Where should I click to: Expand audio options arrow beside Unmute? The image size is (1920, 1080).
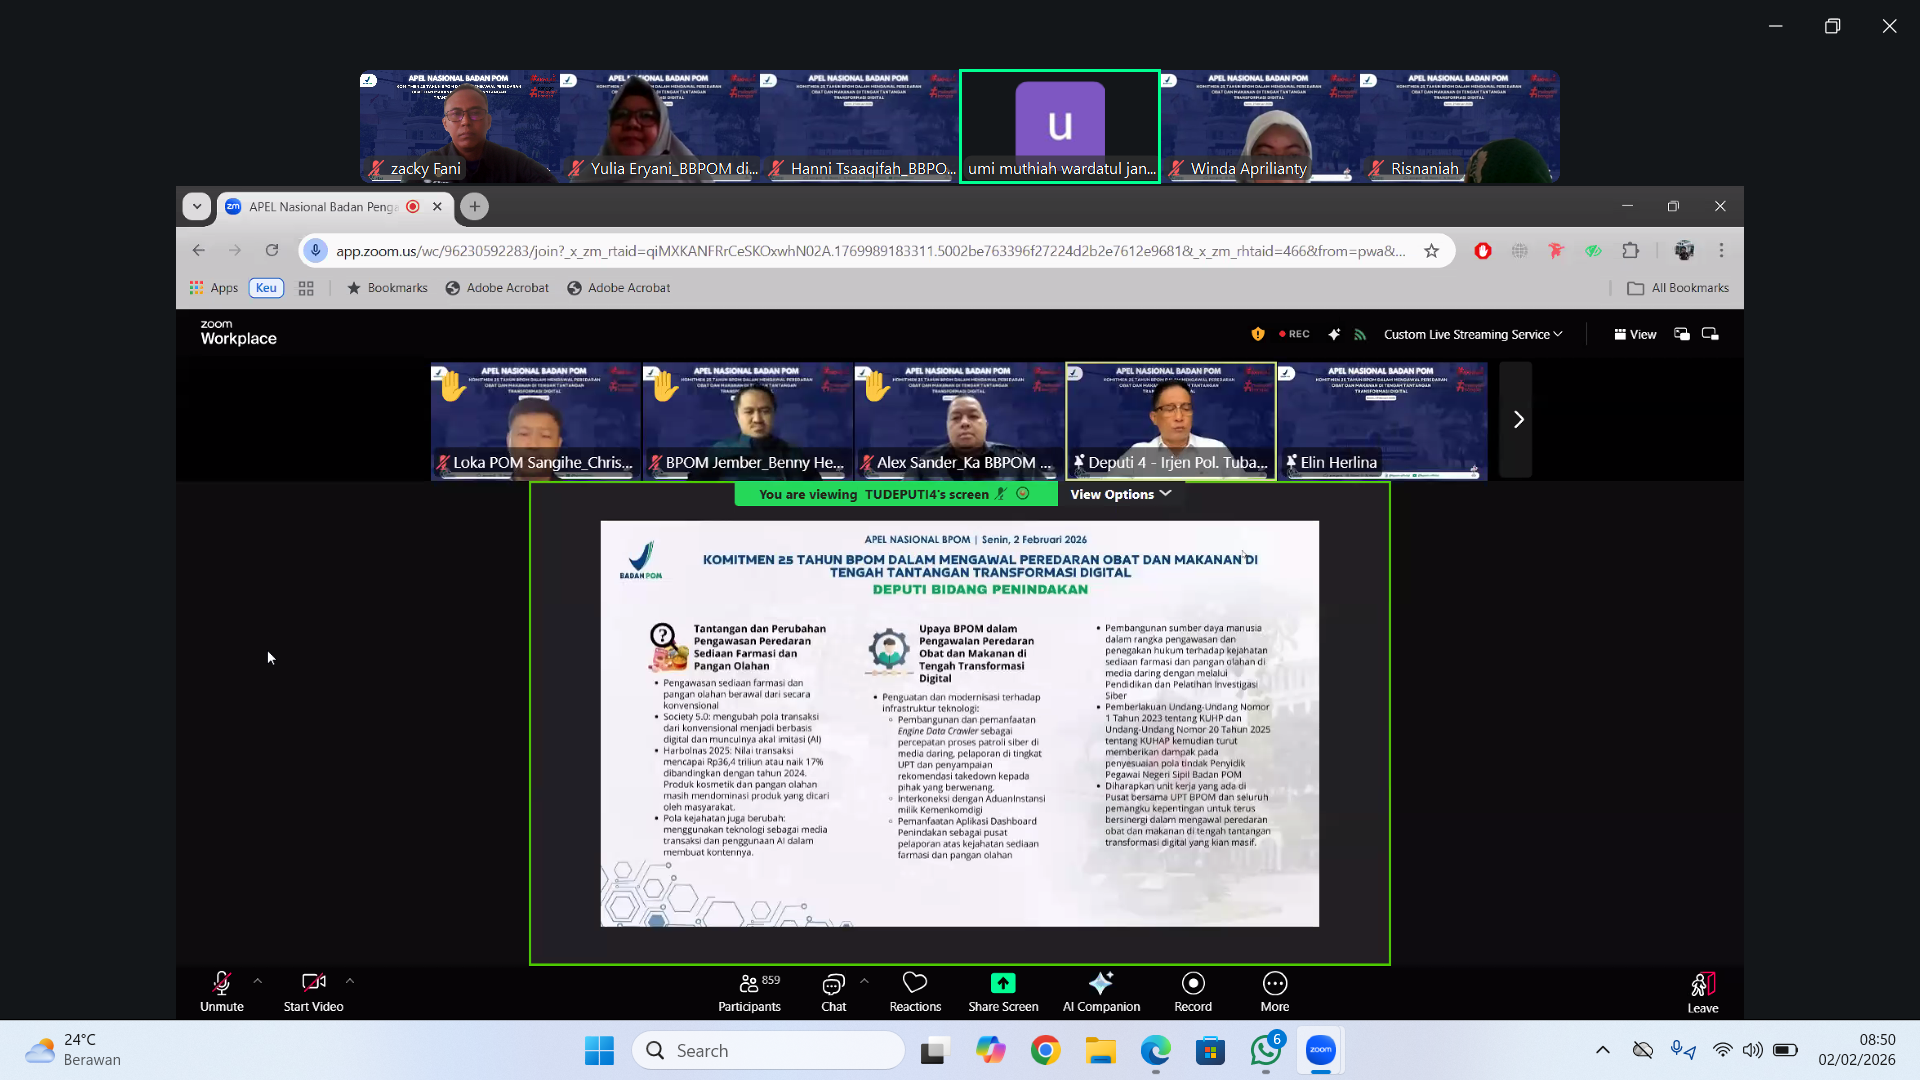[x=258, y=981]
